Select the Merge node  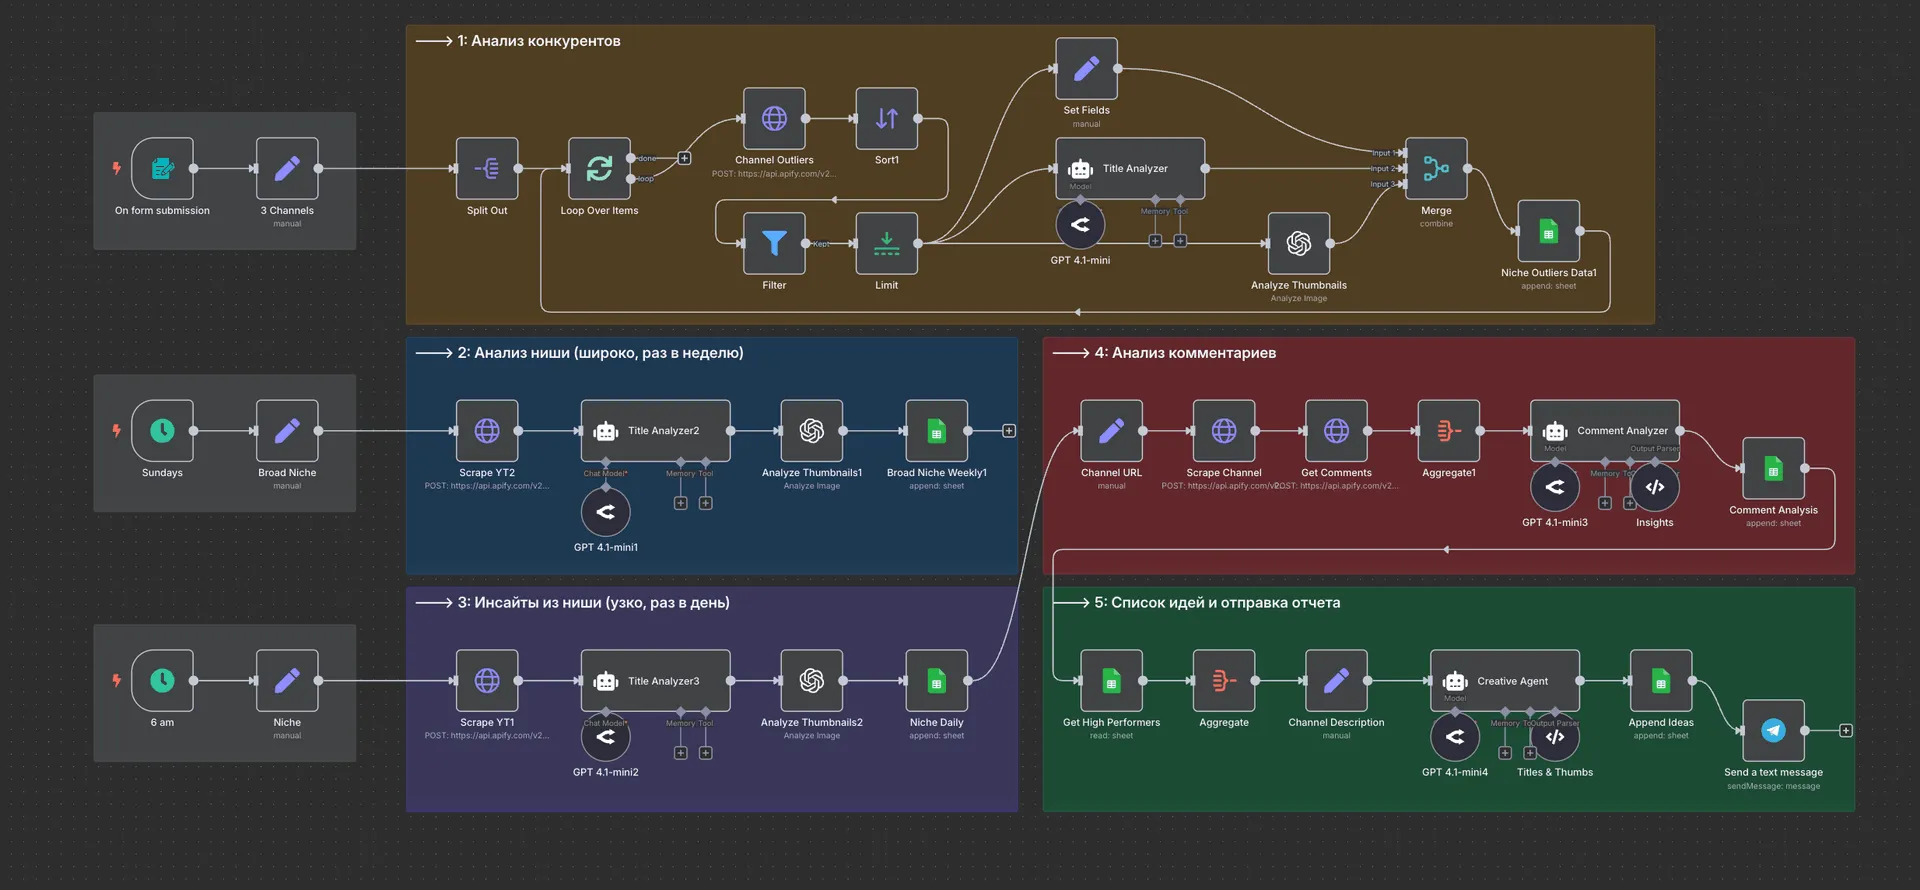[x=1436, y=169]
